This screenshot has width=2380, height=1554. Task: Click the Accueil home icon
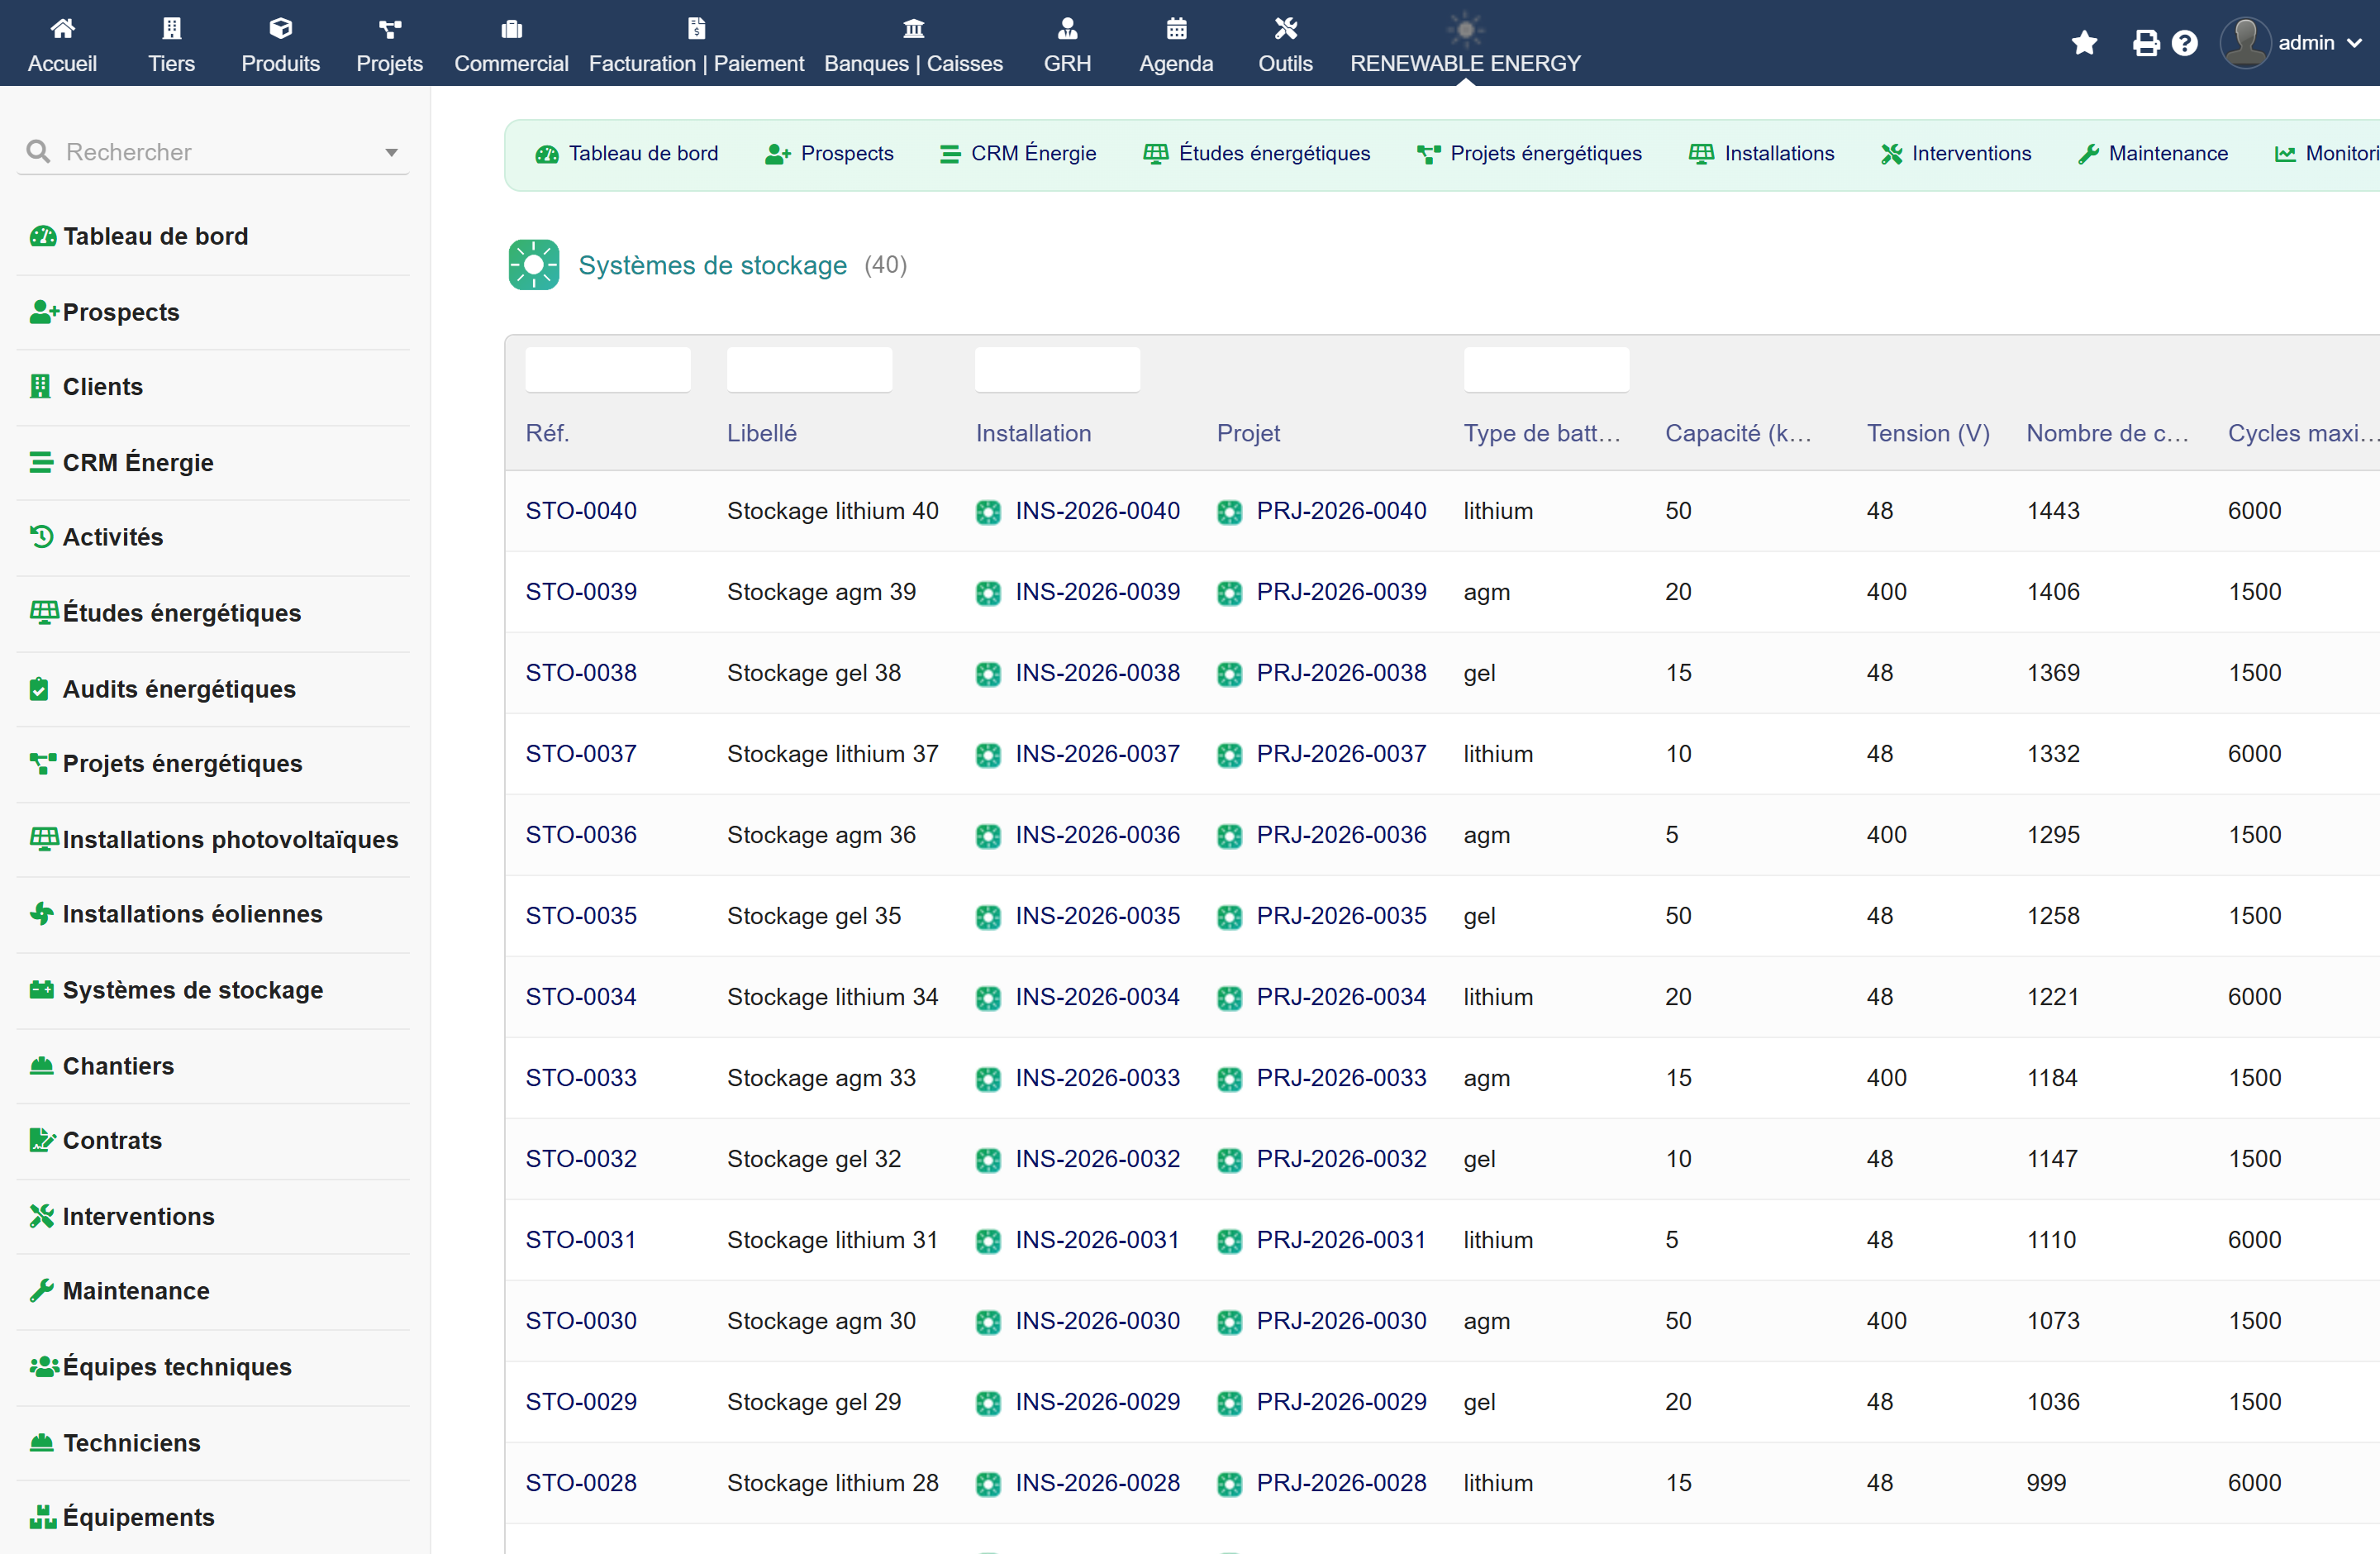[62, 28]
